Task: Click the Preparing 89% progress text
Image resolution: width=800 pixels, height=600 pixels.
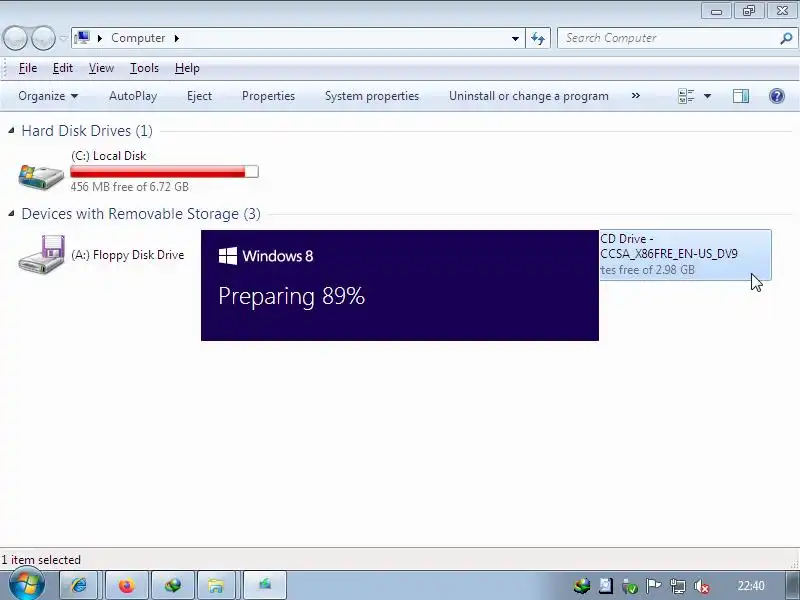Action: (x=291, y=296)
